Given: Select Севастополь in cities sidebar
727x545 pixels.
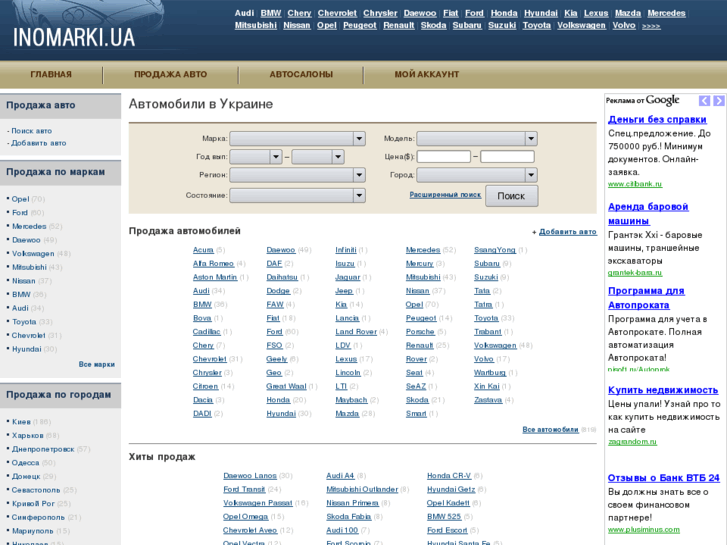Looking at the screenshot, I should click(36, 490).
